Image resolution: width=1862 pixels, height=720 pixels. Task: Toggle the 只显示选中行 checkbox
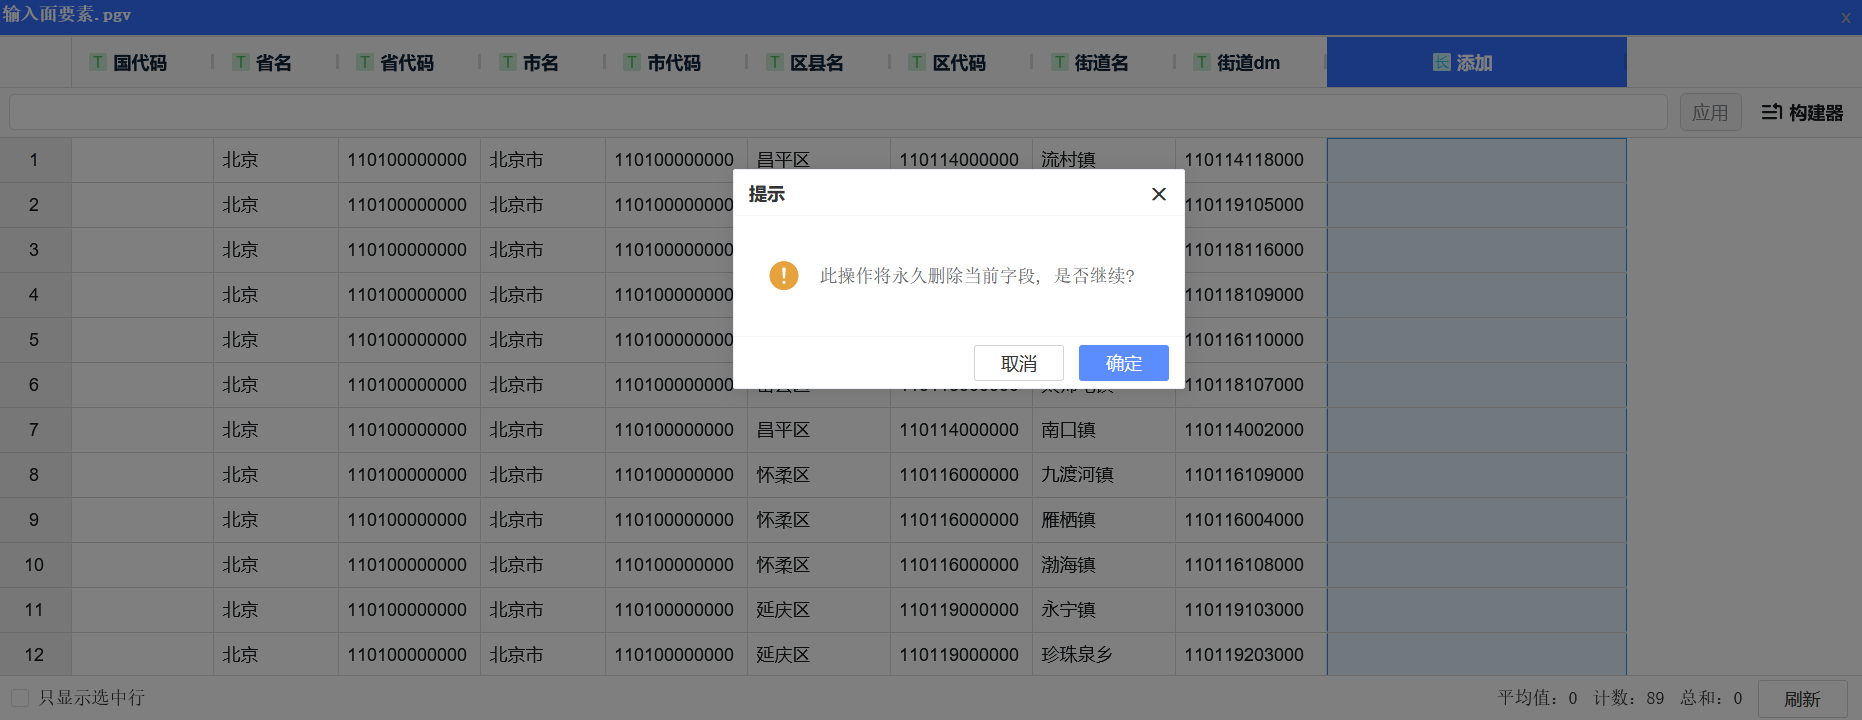(x=20, y=698)
